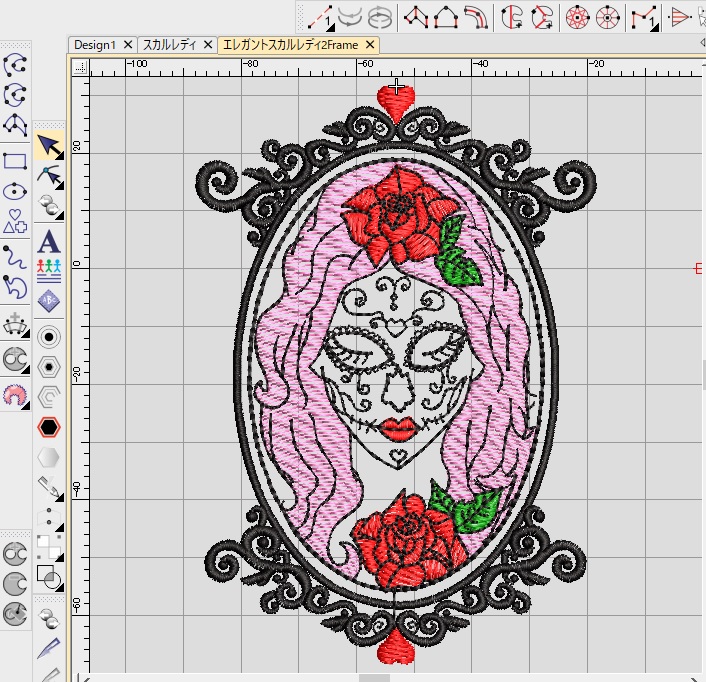Image resolution: width=706 pixels, height=682 pixels.
Task: Click the grey circle minus cutout tool
Action: (x=15, y=584)
